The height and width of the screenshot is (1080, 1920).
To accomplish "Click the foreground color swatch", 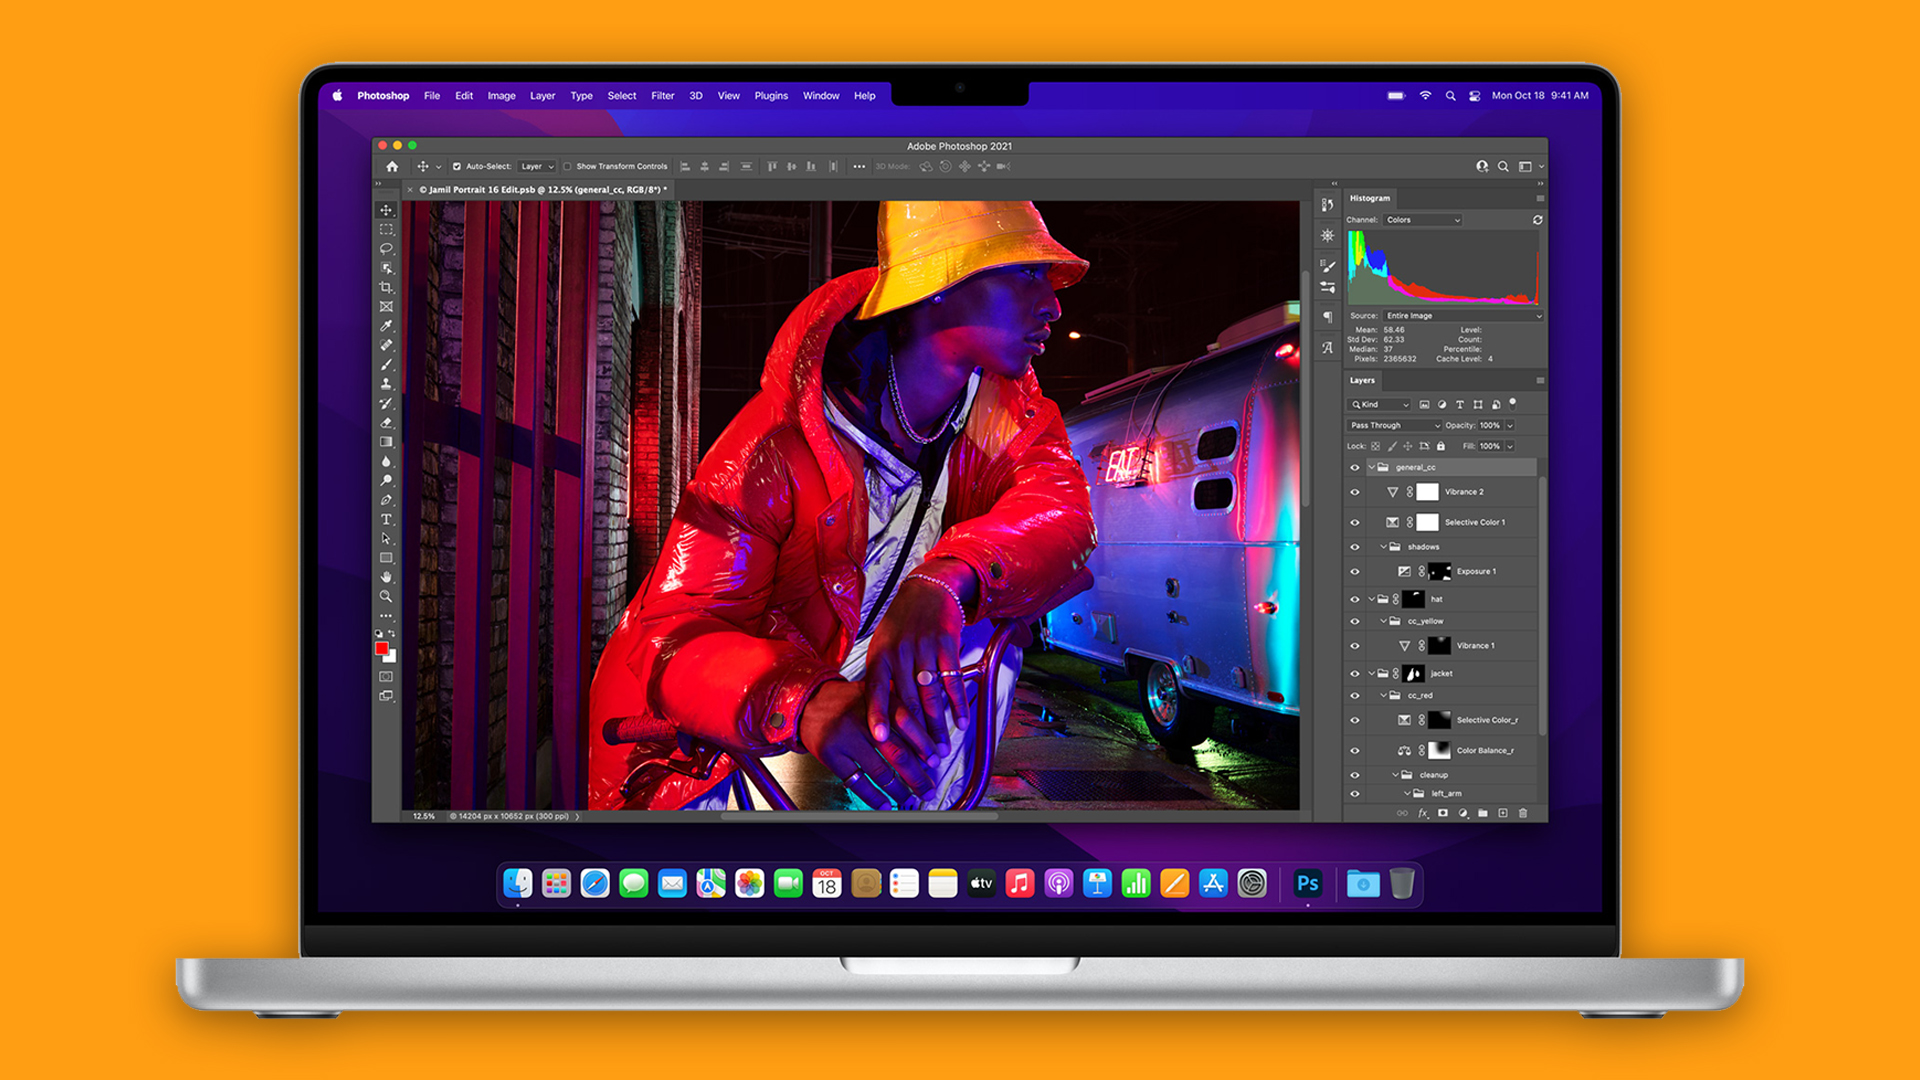I will pos(380,649).
